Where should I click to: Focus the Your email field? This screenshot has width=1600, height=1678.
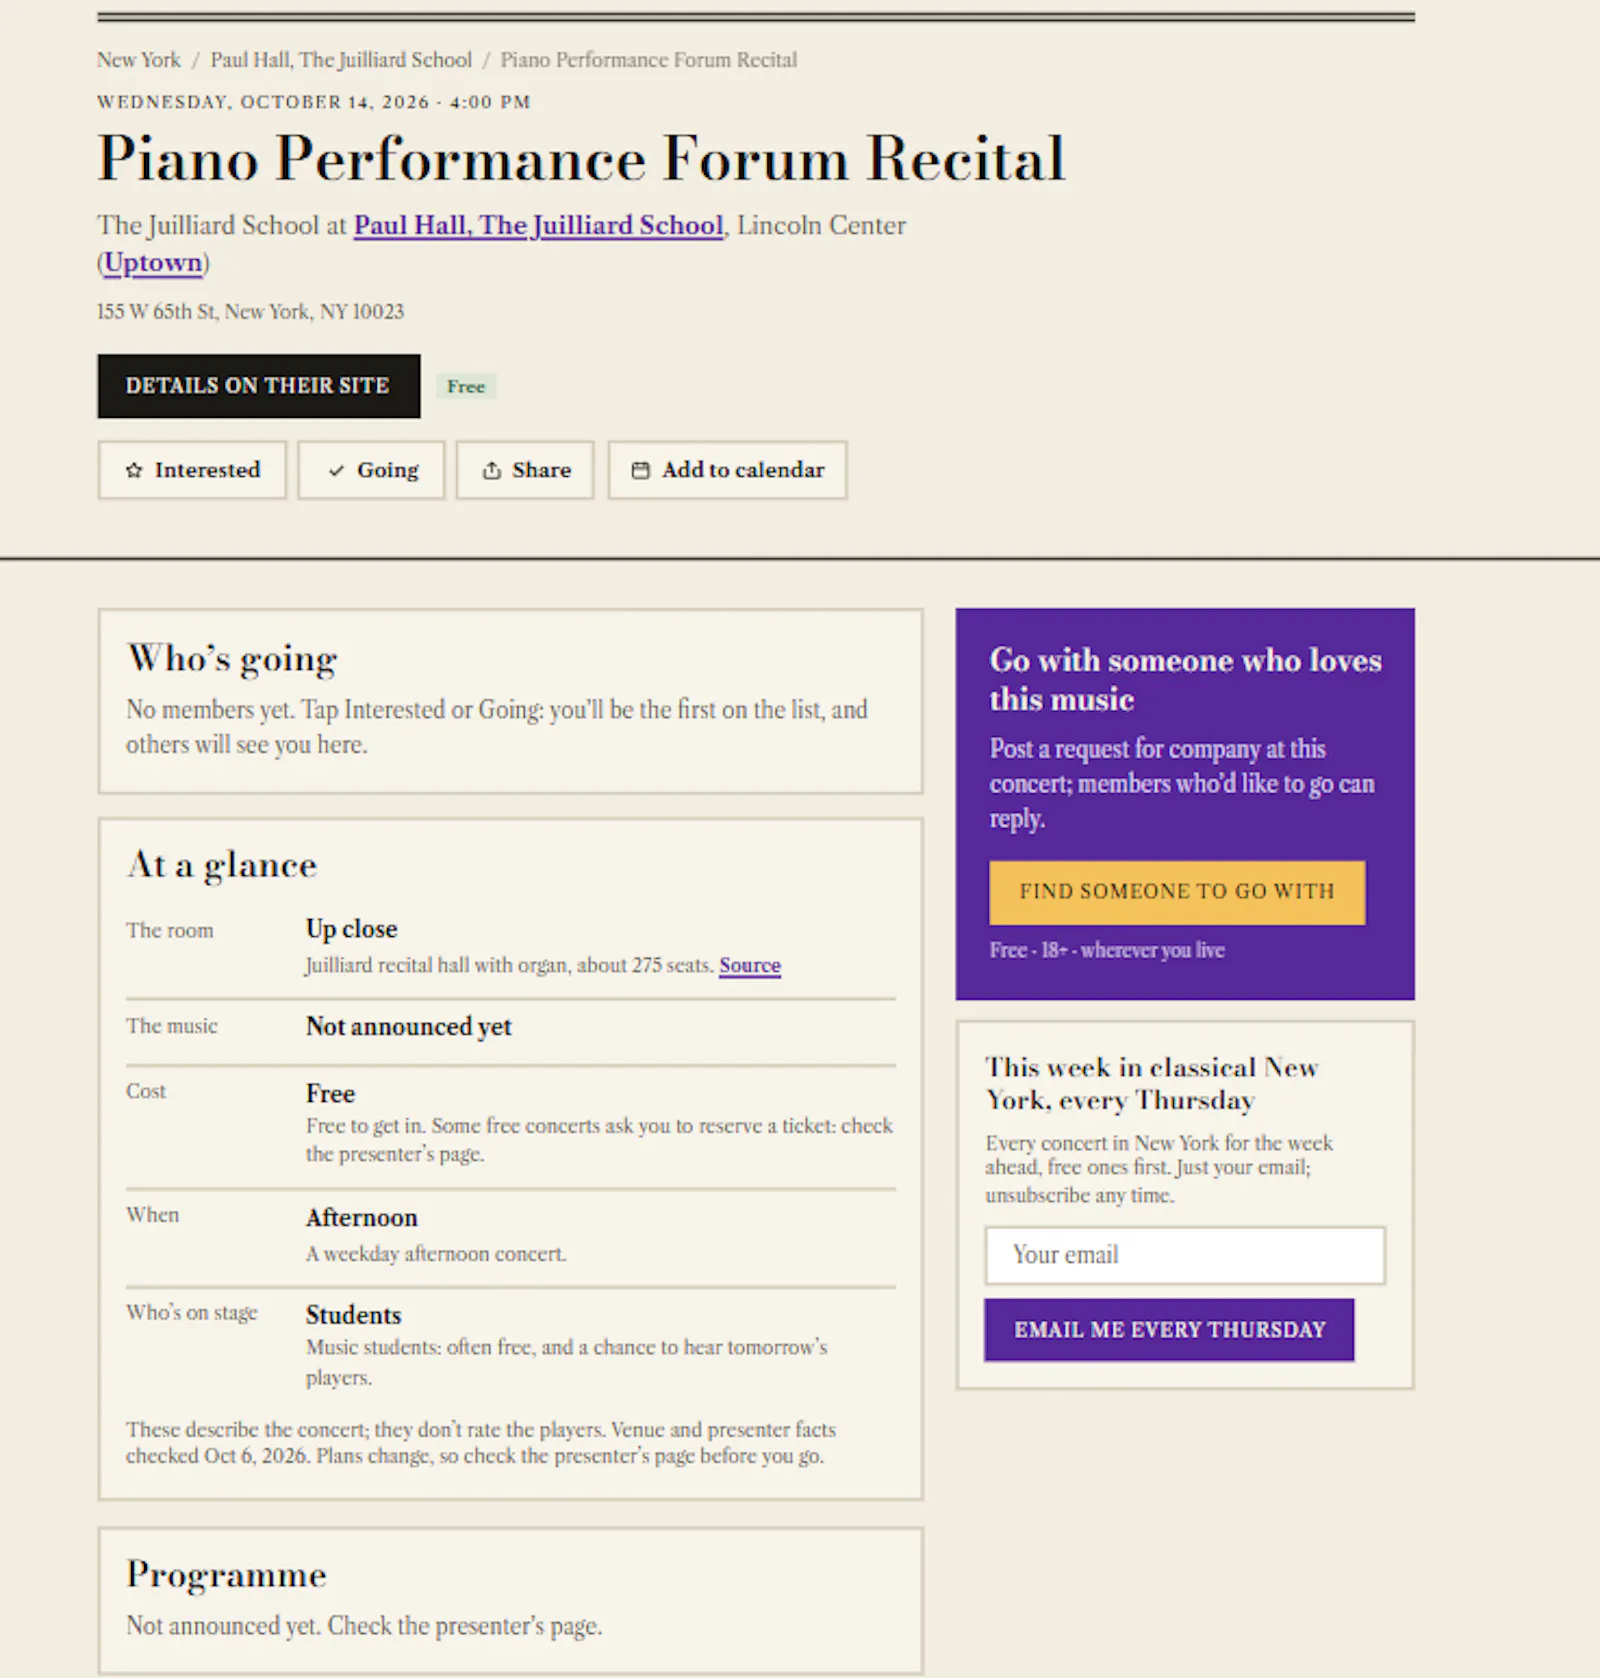[x=1185, y=1255]
